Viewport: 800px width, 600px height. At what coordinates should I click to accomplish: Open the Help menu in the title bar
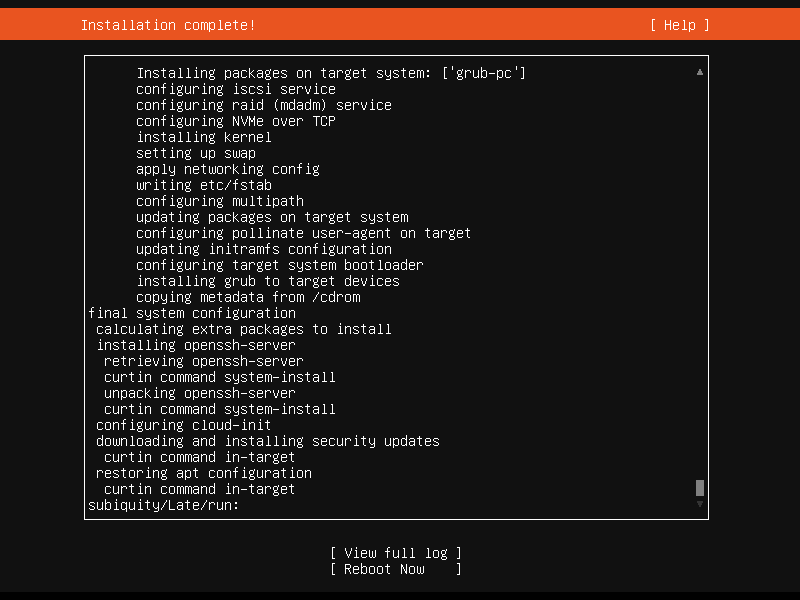[678, 25]
